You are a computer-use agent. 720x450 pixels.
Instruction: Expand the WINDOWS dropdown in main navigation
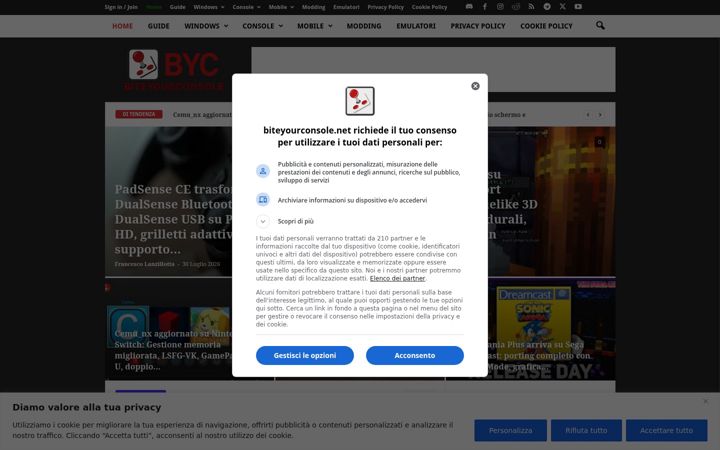coord(206,26)
